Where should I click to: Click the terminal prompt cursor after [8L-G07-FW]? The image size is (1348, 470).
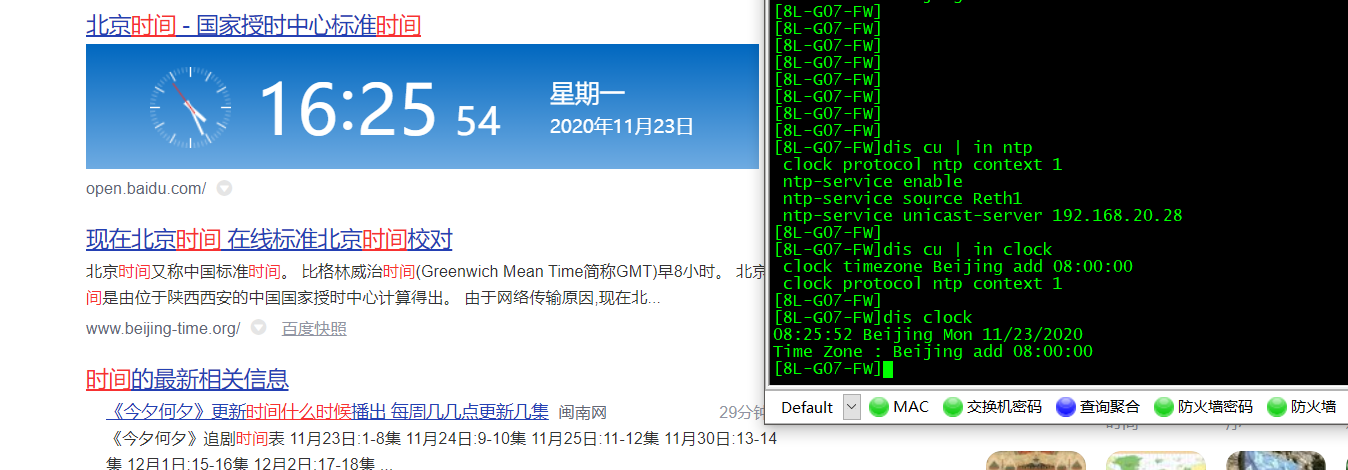point(887,369)
